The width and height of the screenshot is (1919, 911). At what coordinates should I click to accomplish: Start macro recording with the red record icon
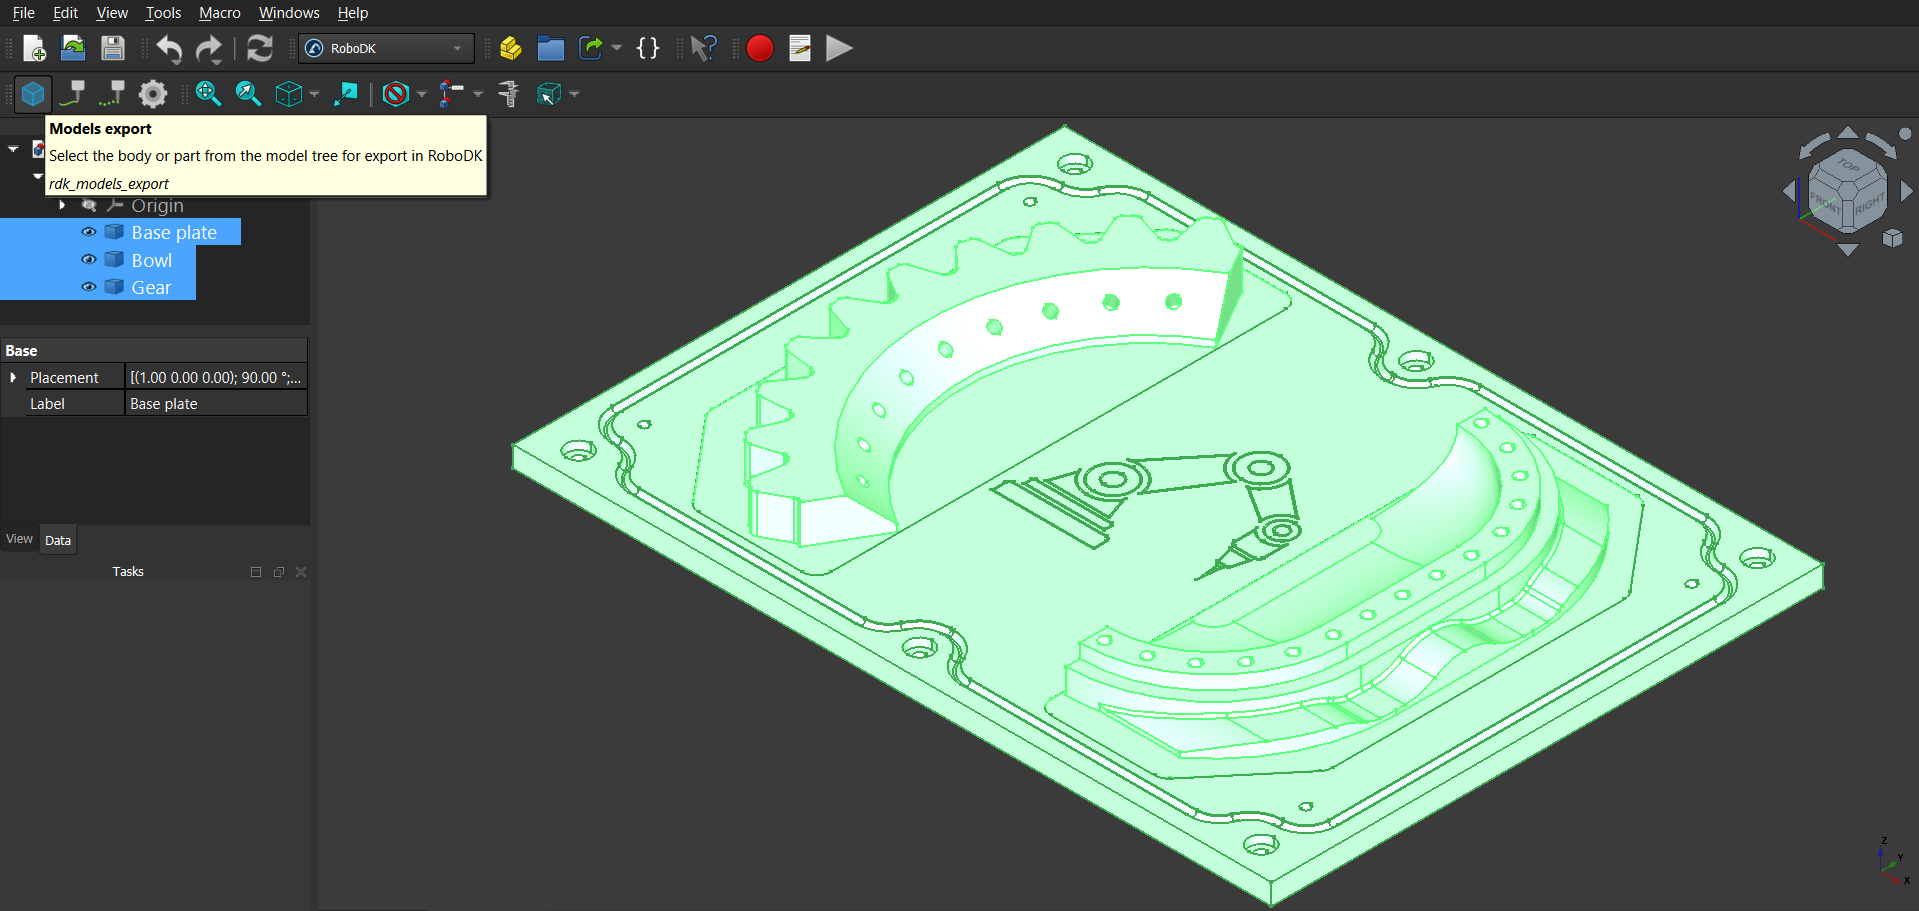point(759,47)
